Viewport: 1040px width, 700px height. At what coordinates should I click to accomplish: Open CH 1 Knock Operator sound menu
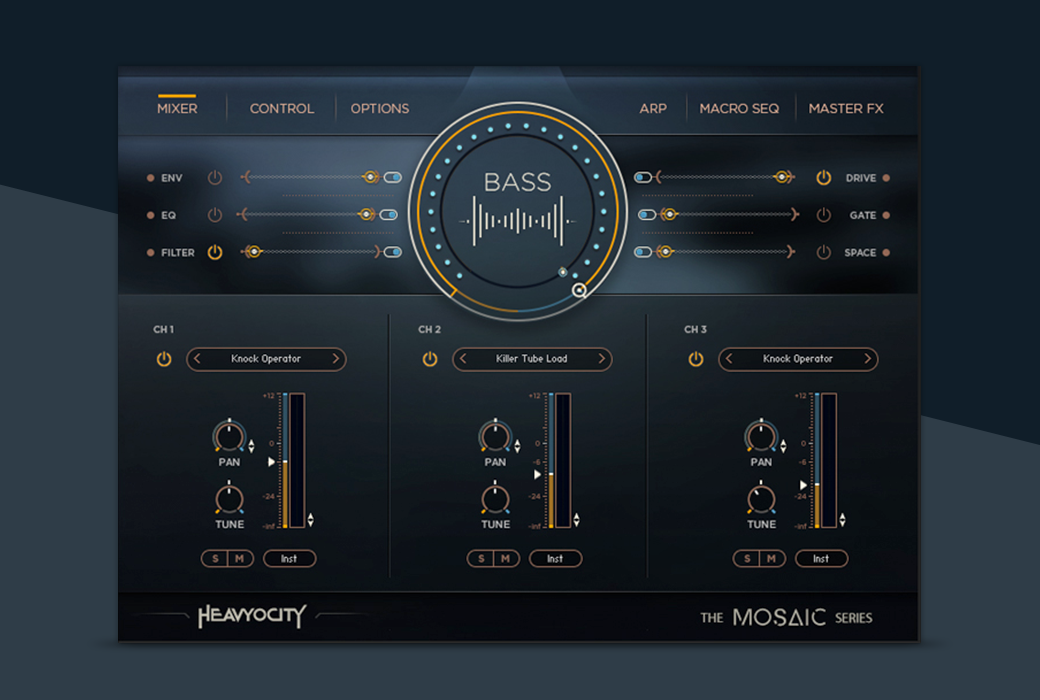pyautogui.click(x=266, y=359)
